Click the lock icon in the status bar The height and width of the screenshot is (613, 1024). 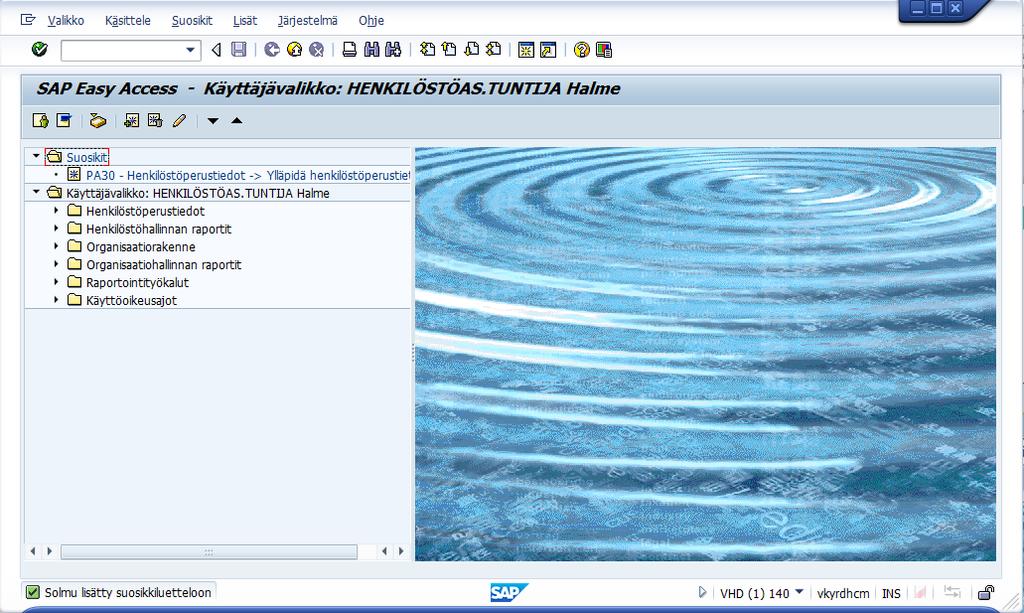[x=985, y=593]
